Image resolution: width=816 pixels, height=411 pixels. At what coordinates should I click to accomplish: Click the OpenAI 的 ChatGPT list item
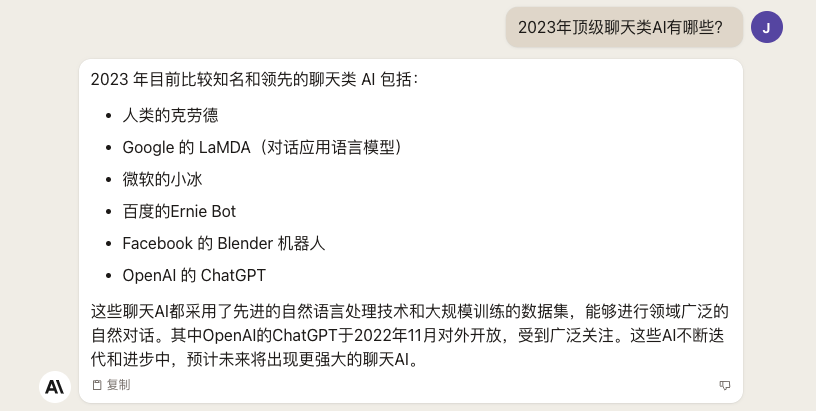(x=194, y=275)
